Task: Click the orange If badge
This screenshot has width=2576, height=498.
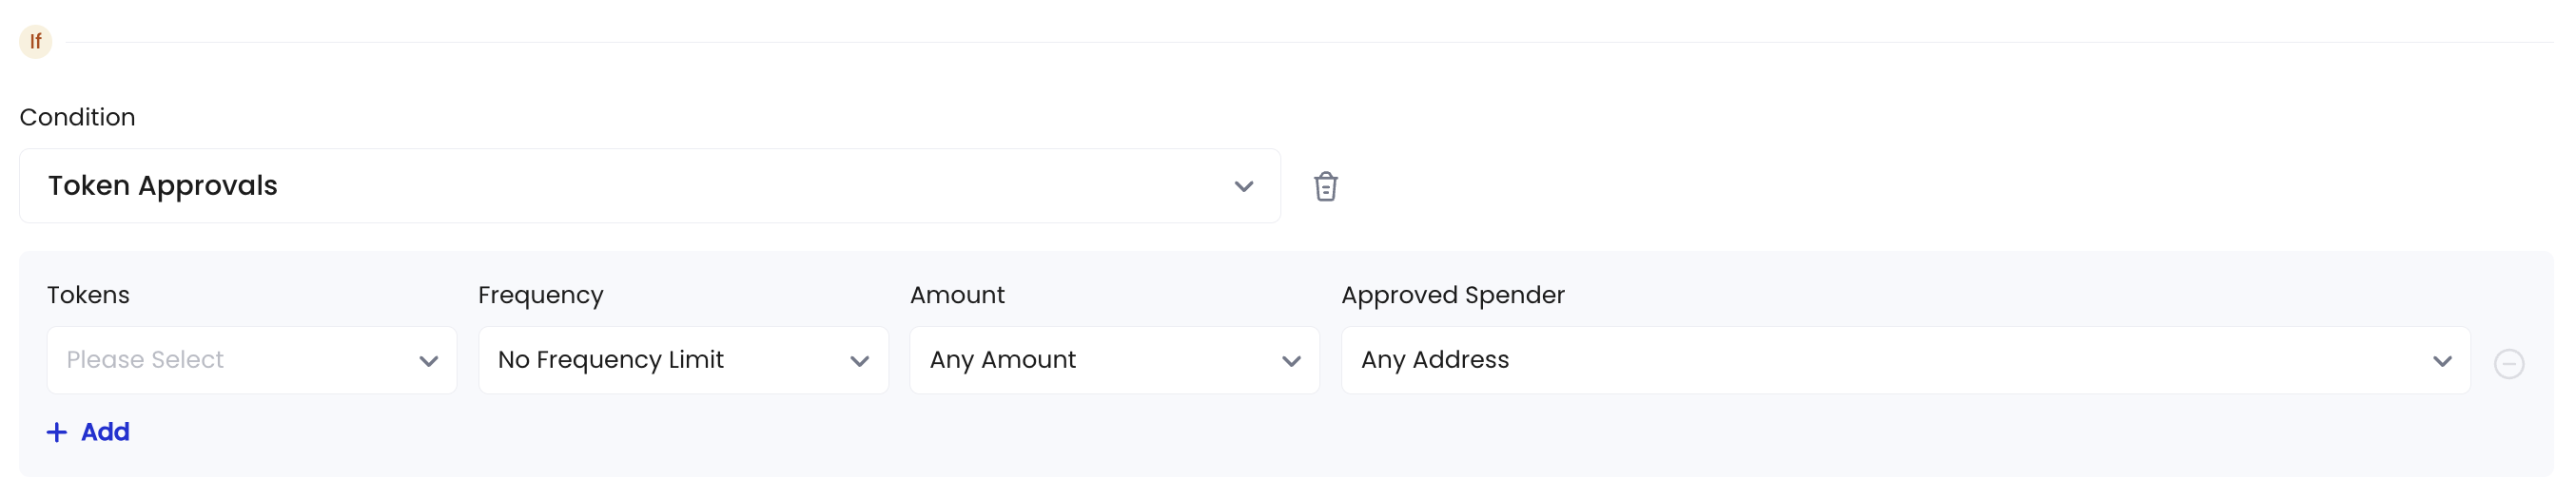Action: tap(36, 41)
